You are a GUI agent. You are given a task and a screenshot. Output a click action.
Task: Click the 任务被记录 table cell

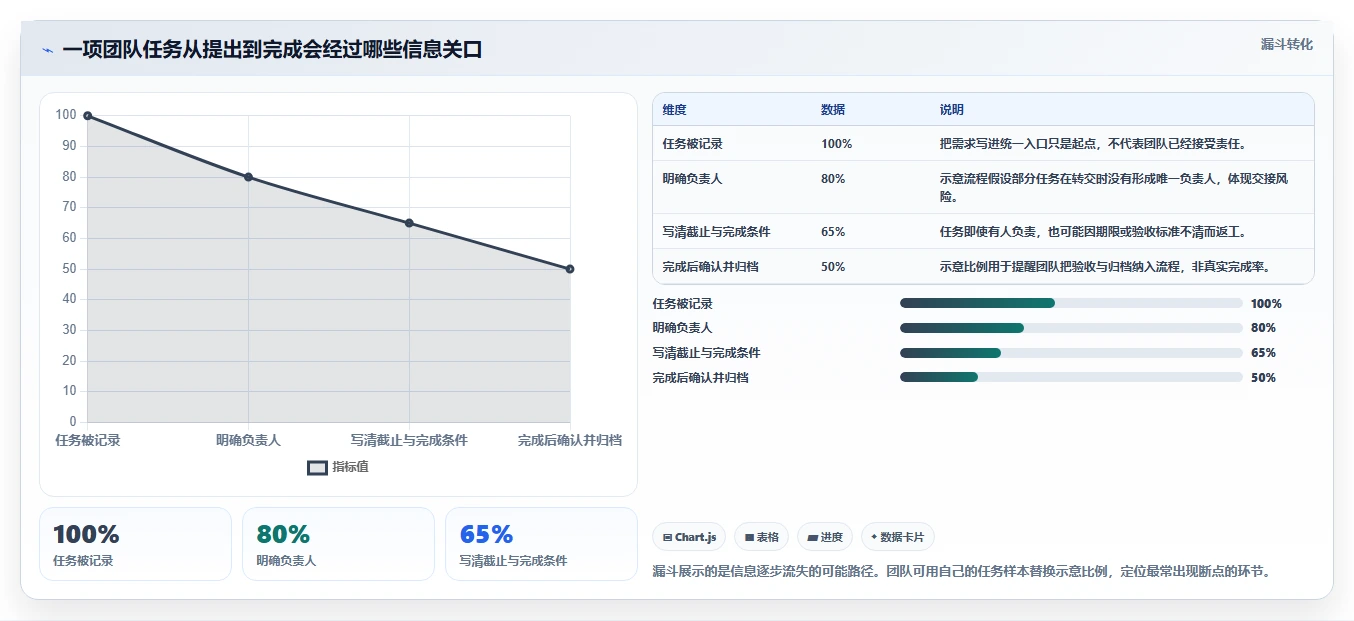tap(692, 144)
